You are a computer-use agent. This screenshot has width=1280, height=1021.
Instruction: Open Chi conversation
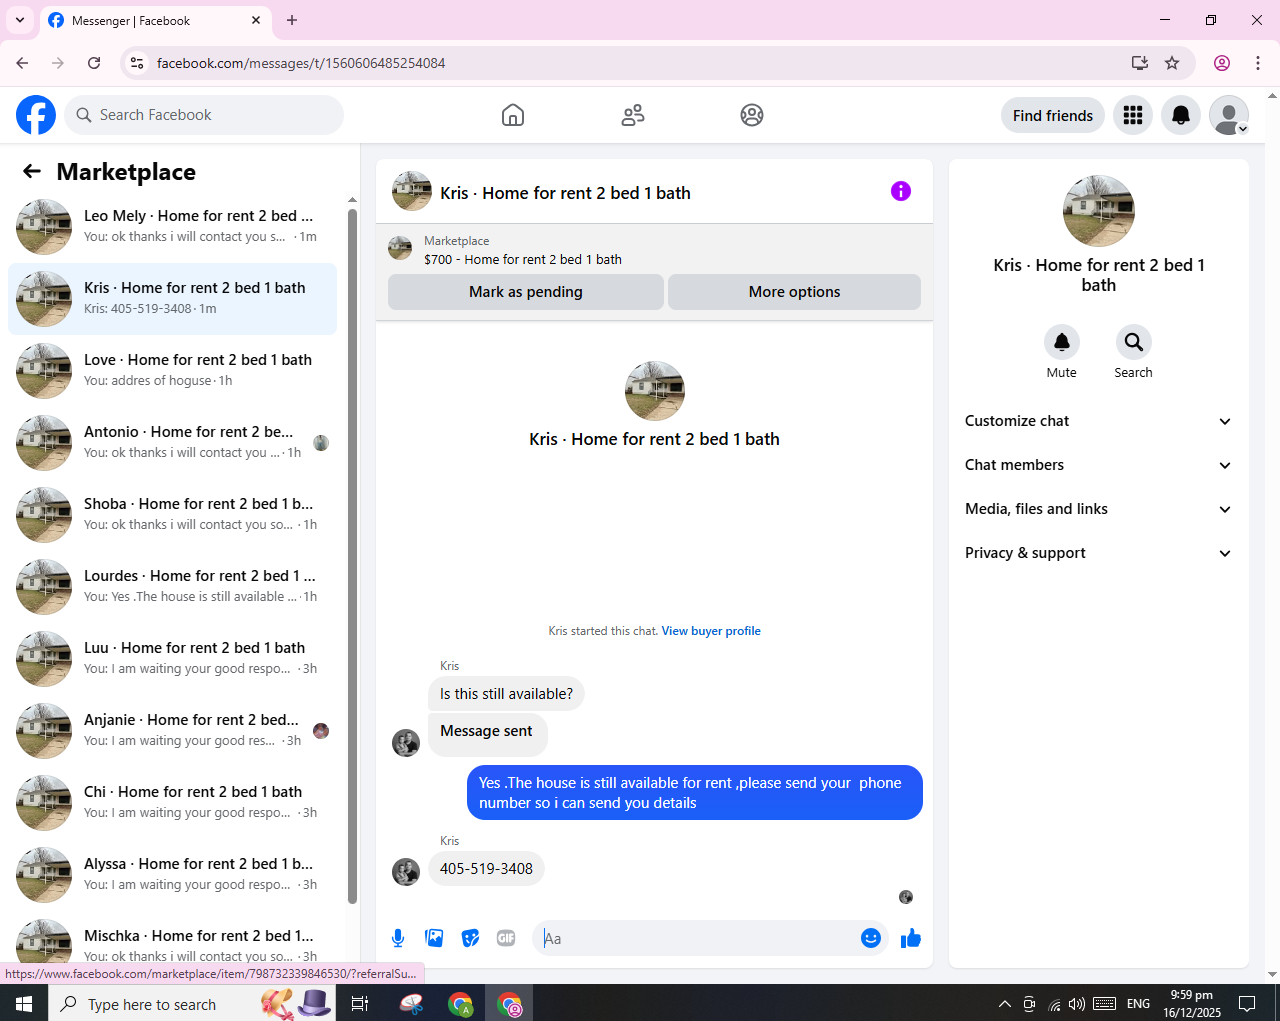(172, 803)
